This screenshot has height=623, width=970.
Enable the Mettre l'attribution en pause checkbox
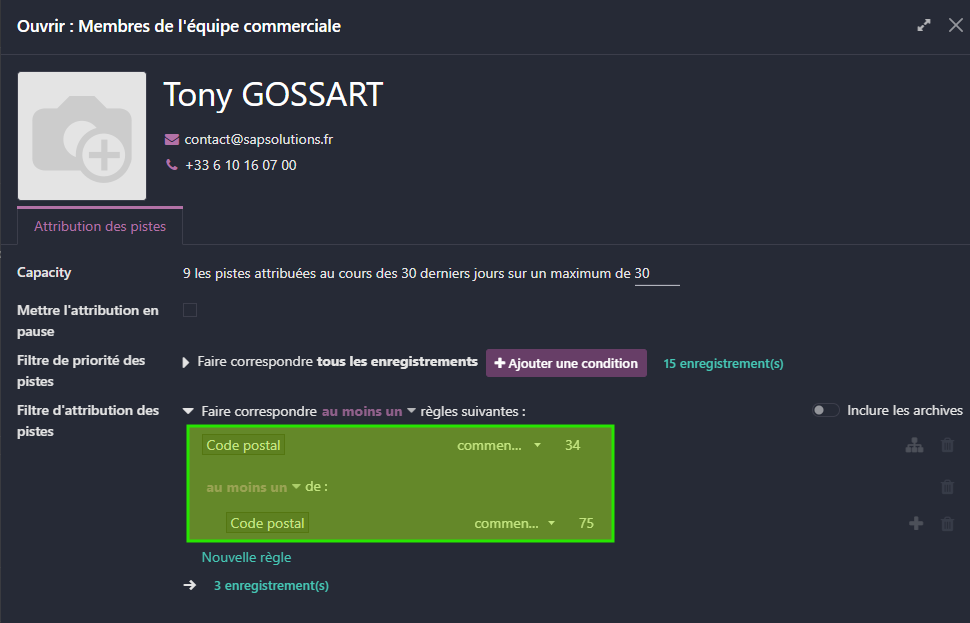pos(190,310)
